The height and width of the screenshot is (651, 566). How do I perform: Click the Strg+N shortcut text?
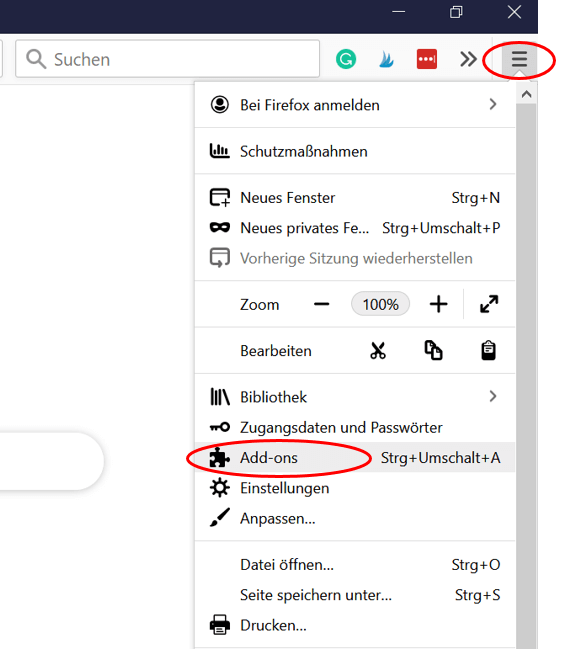[x=475, y=198]
